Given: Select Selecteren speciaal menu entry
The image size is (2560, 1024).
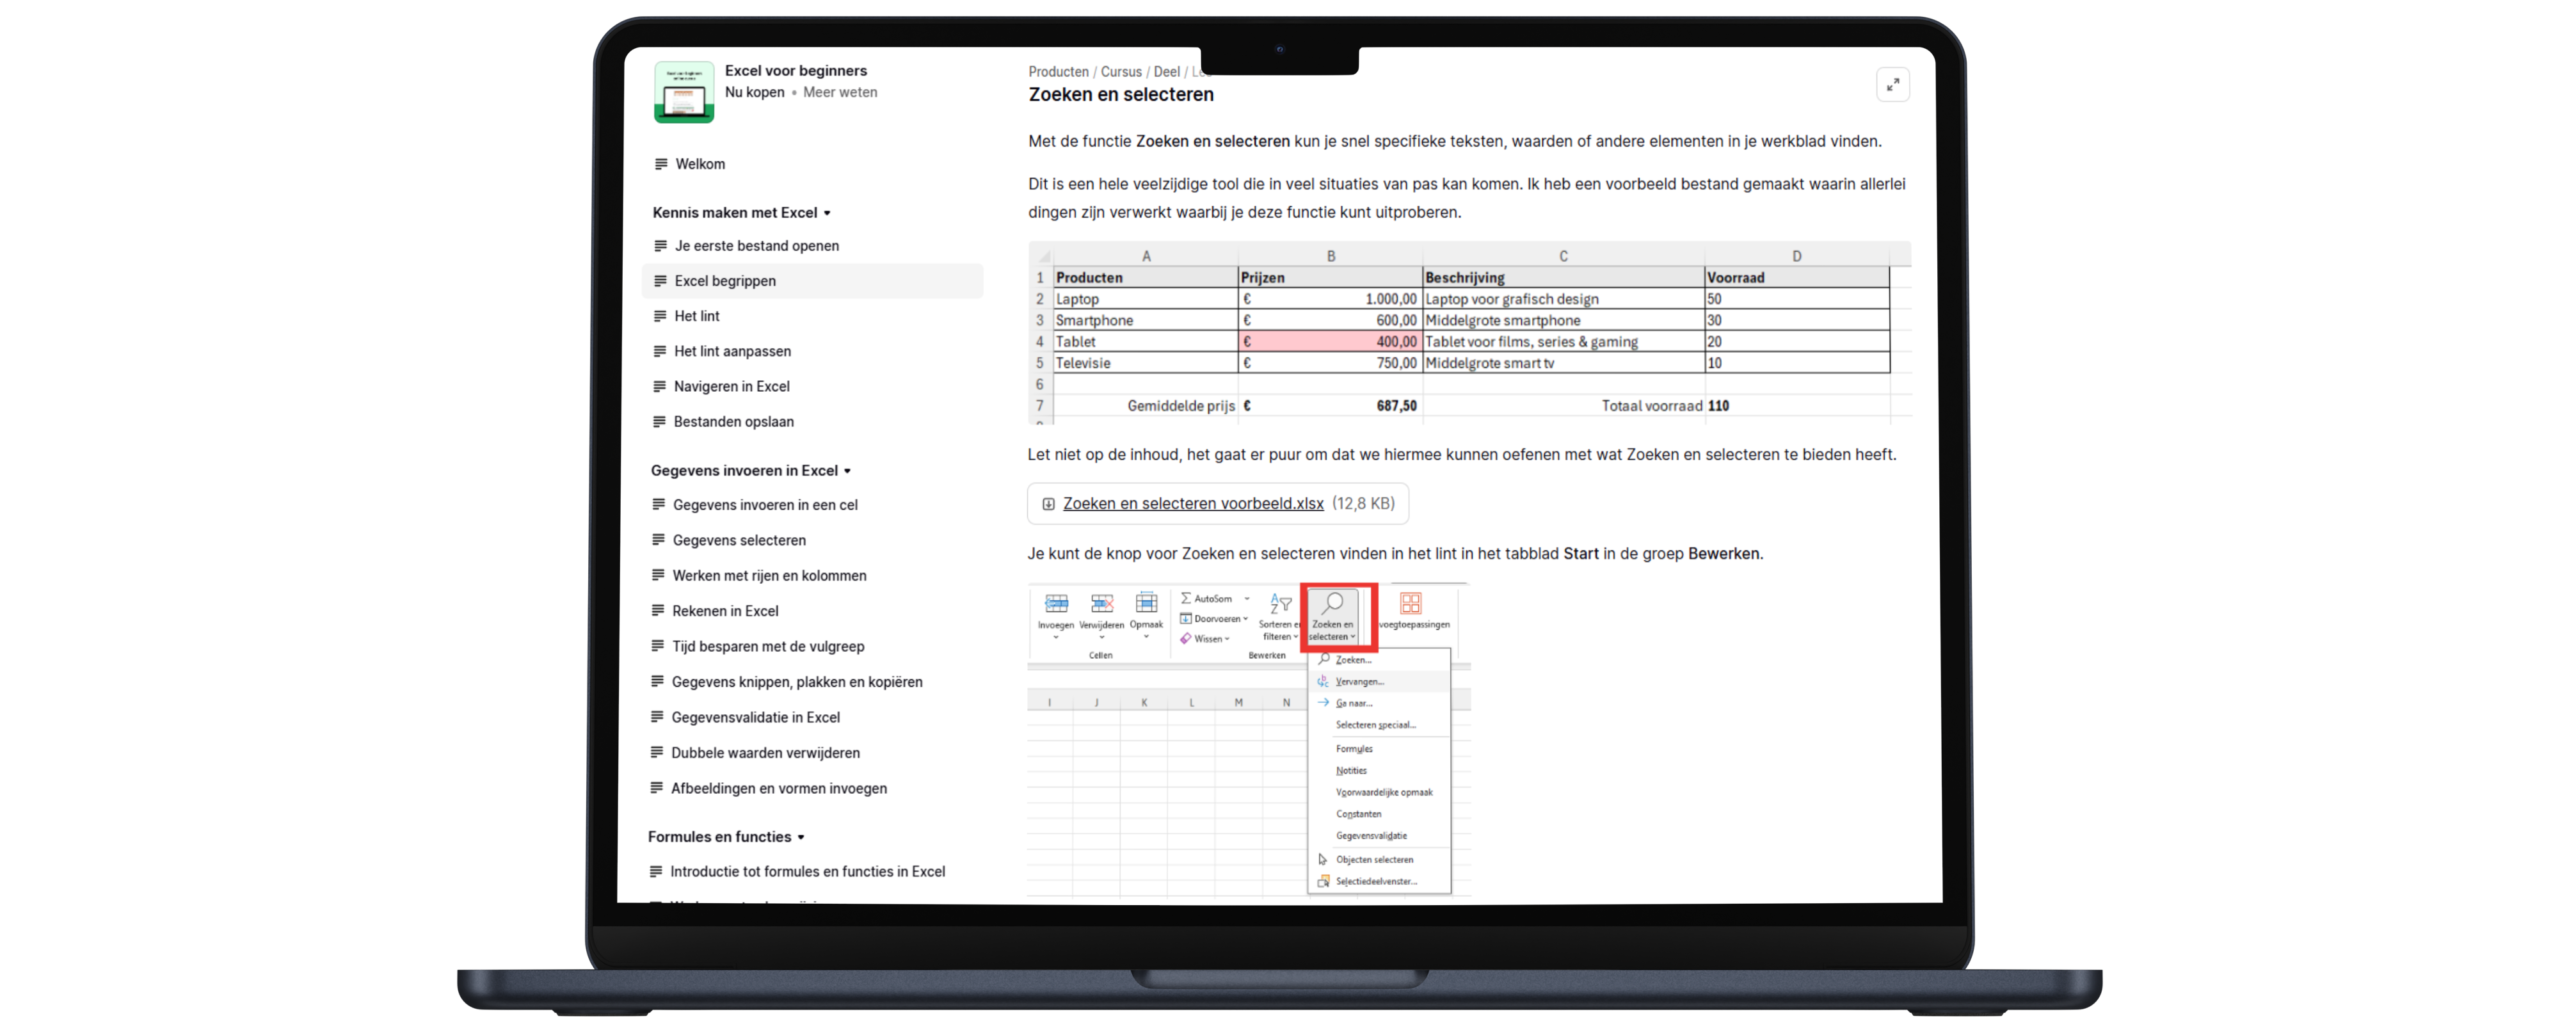Looking at the screenshot, I should 1376,725.
